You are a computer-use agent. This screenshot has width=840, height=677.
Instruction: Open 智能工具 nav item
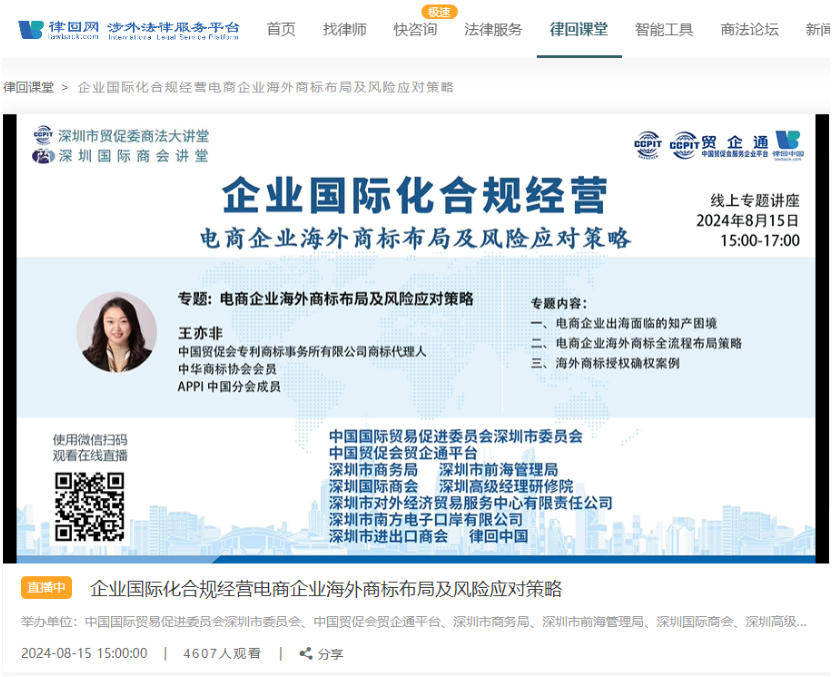[x=664, y=29]
